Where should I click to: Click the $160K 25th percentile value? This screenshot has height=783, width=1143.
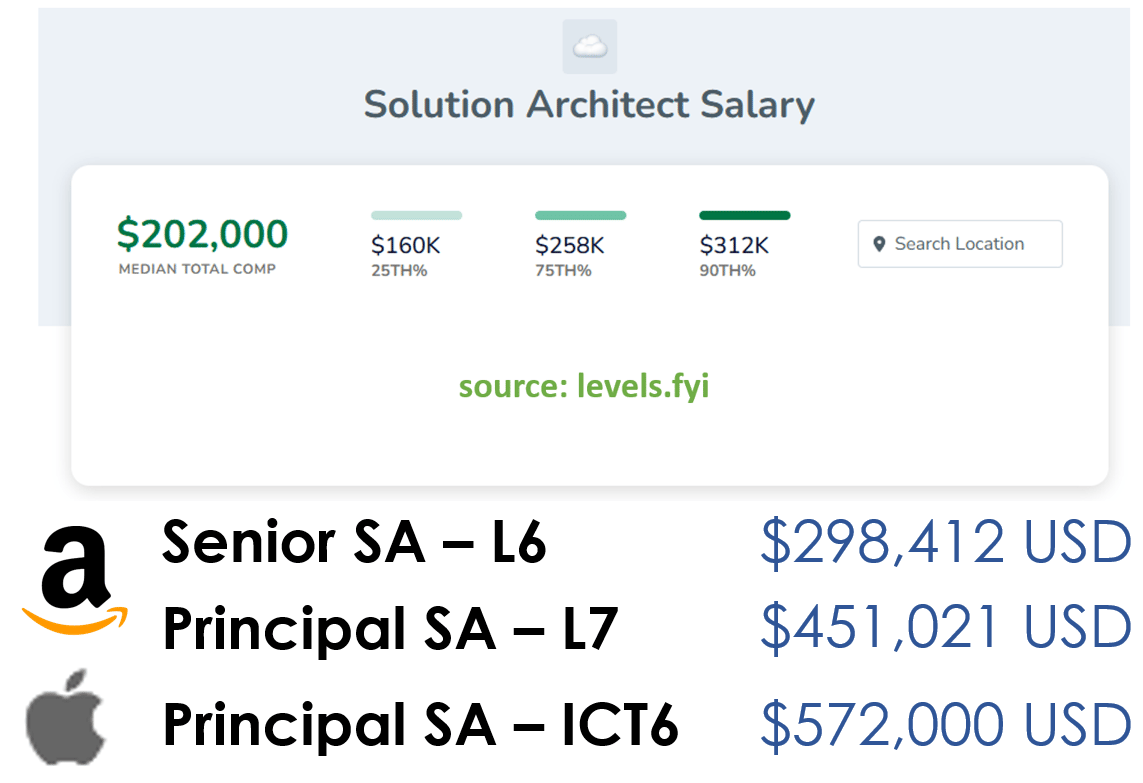point(405,246)
